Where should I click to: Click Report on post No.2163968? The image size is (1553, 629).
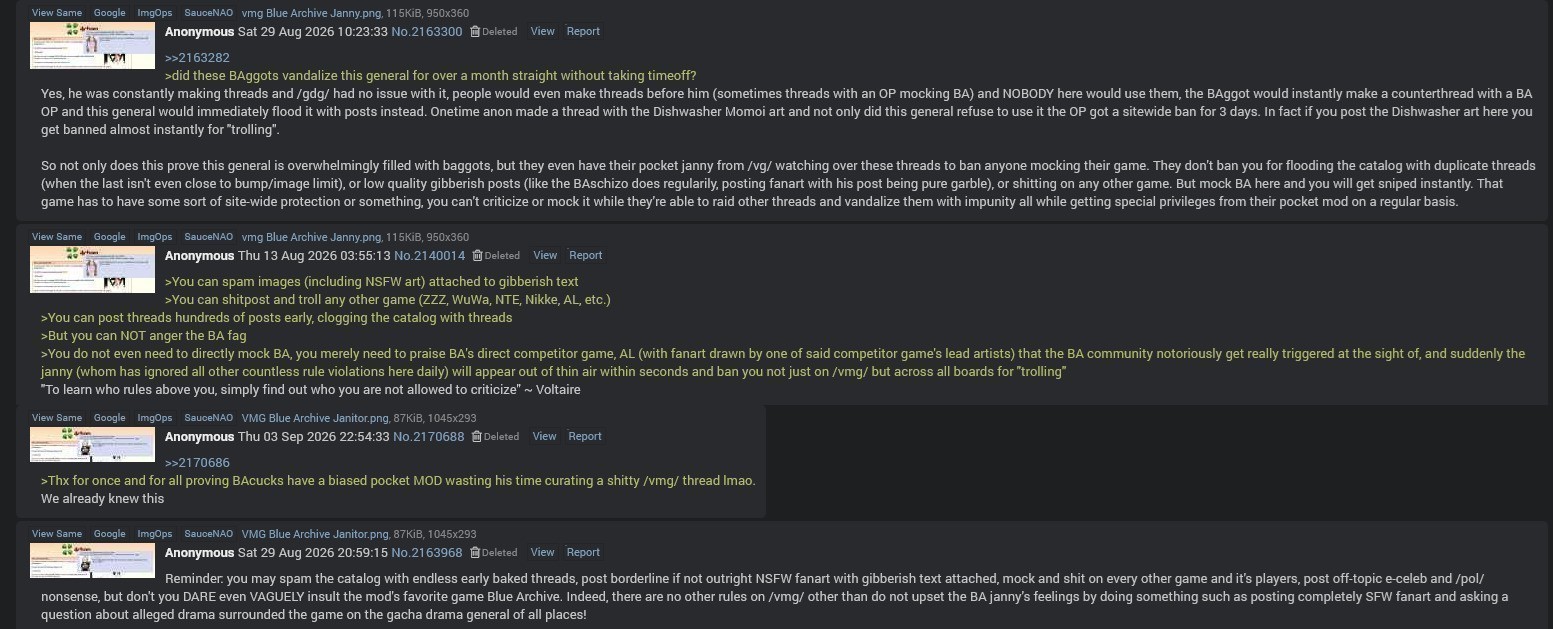[x=583, y=553]
